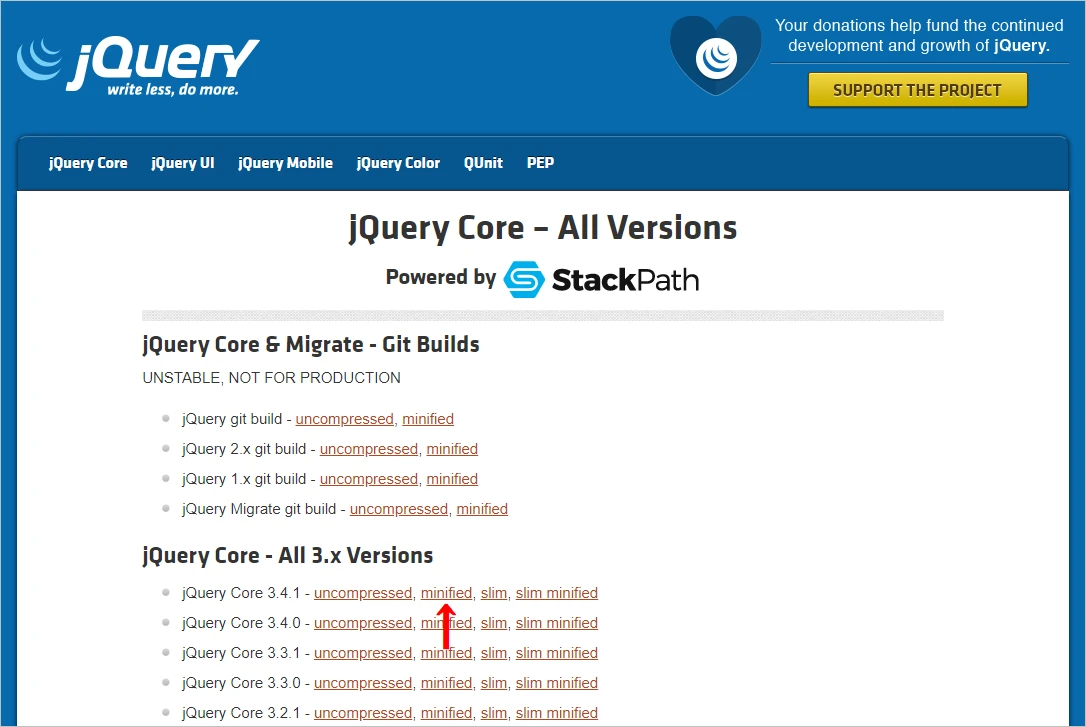Open jQuery Core 3.4.0 uncompressed link

coord(363,623)
